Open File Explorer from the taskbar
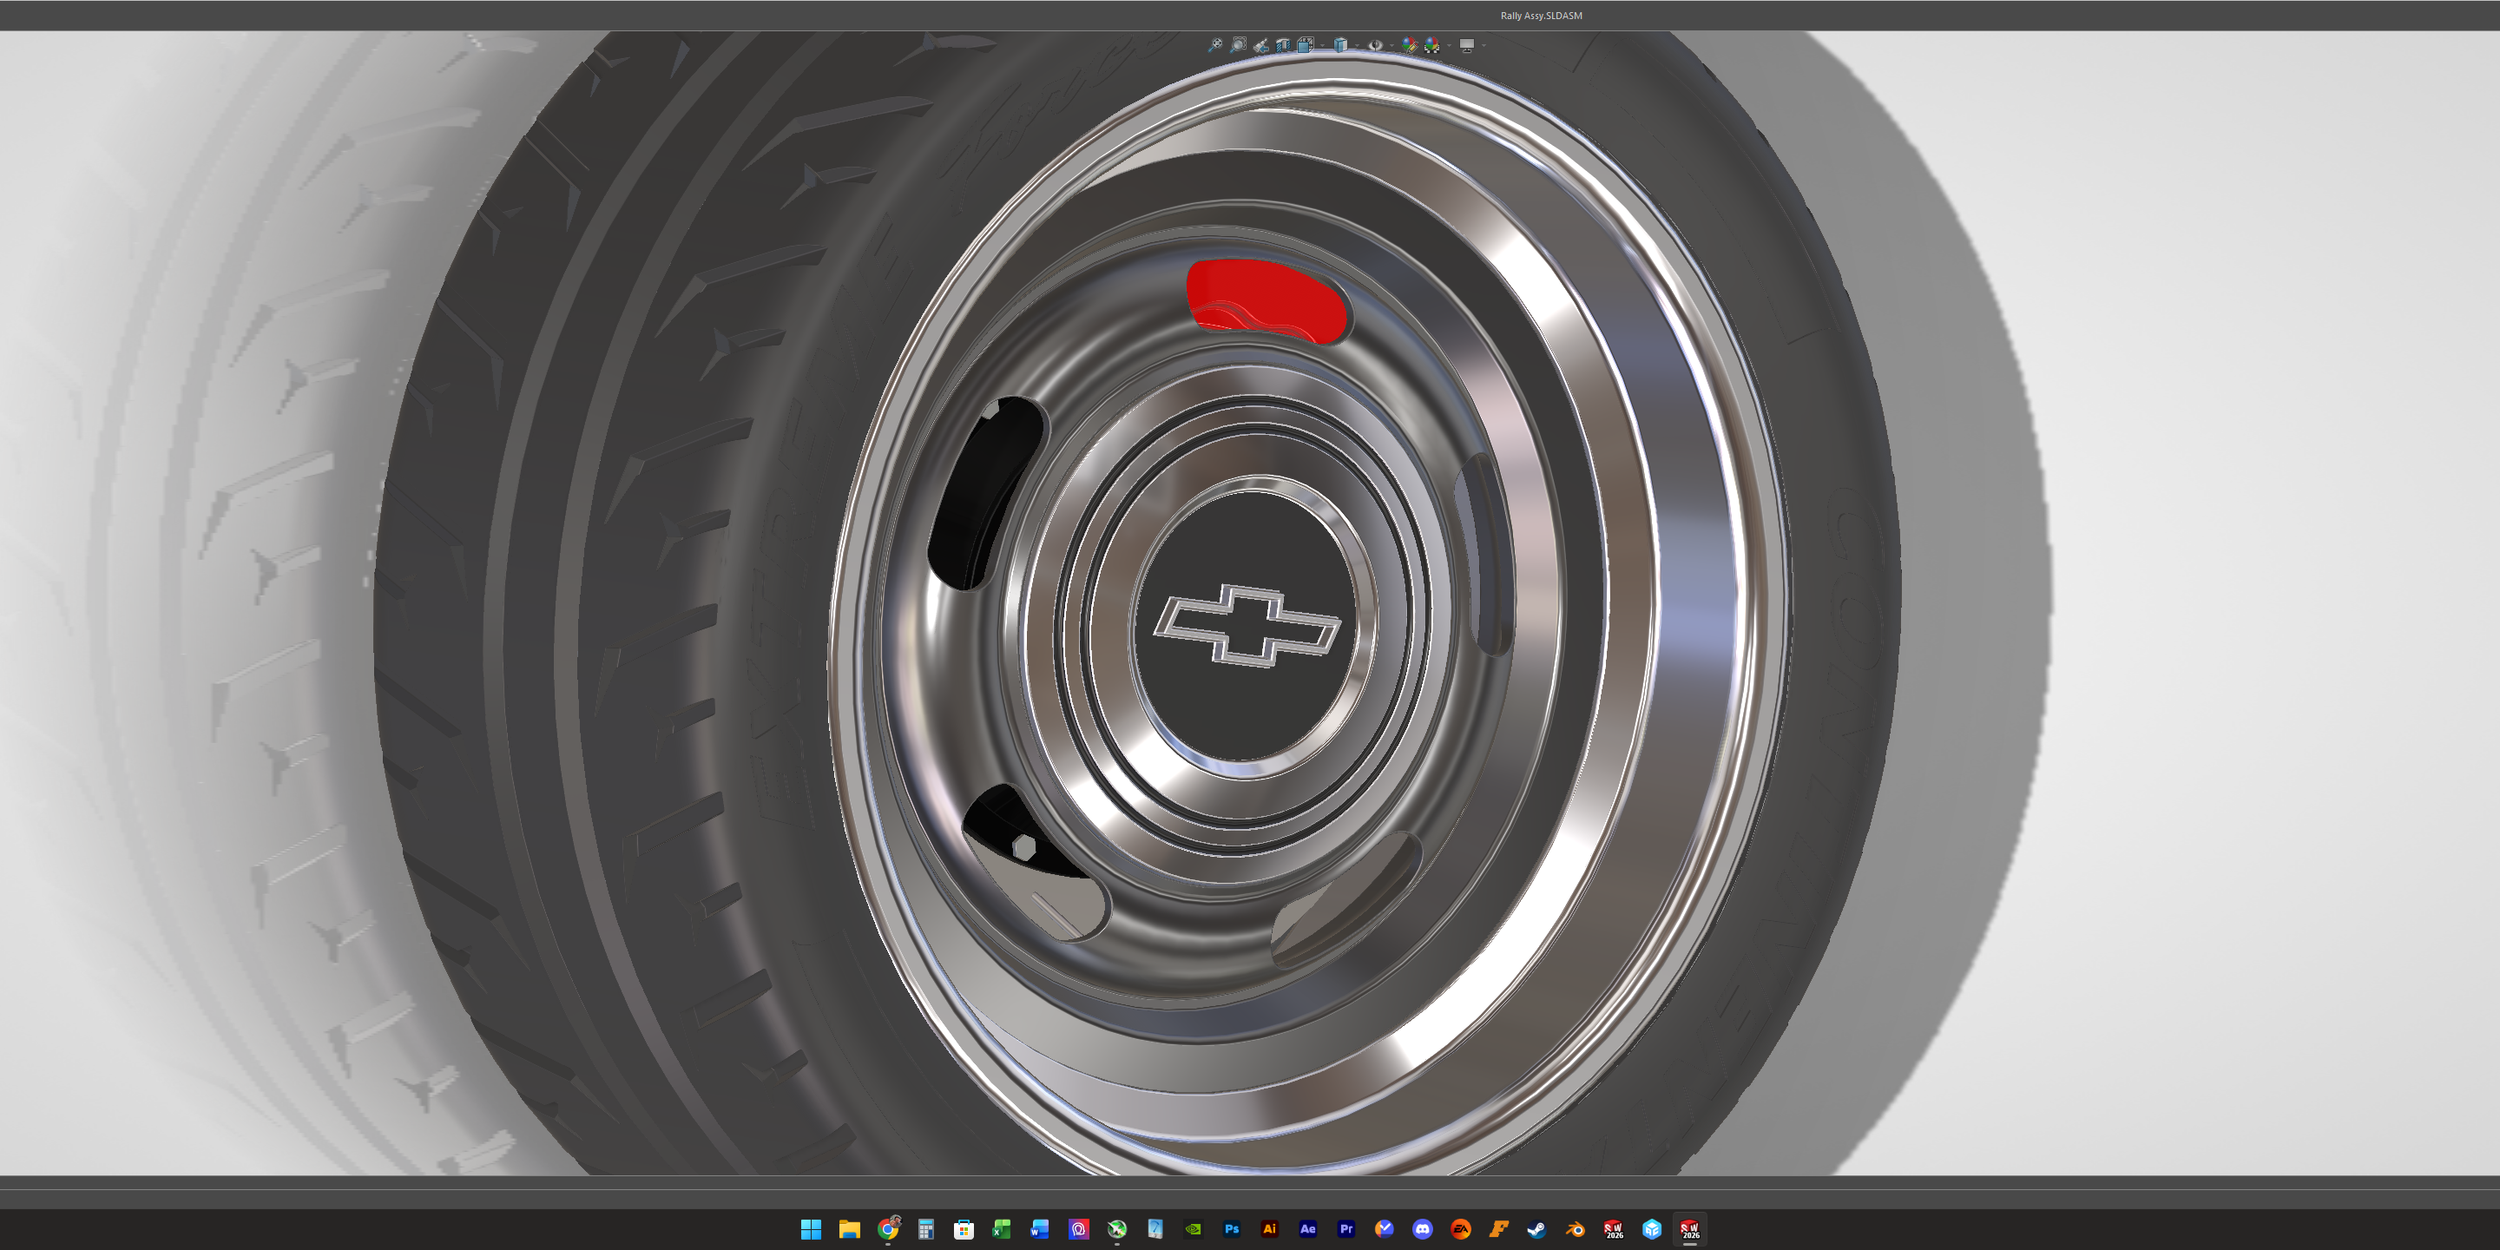2500x1250 pixels. 849,1229
